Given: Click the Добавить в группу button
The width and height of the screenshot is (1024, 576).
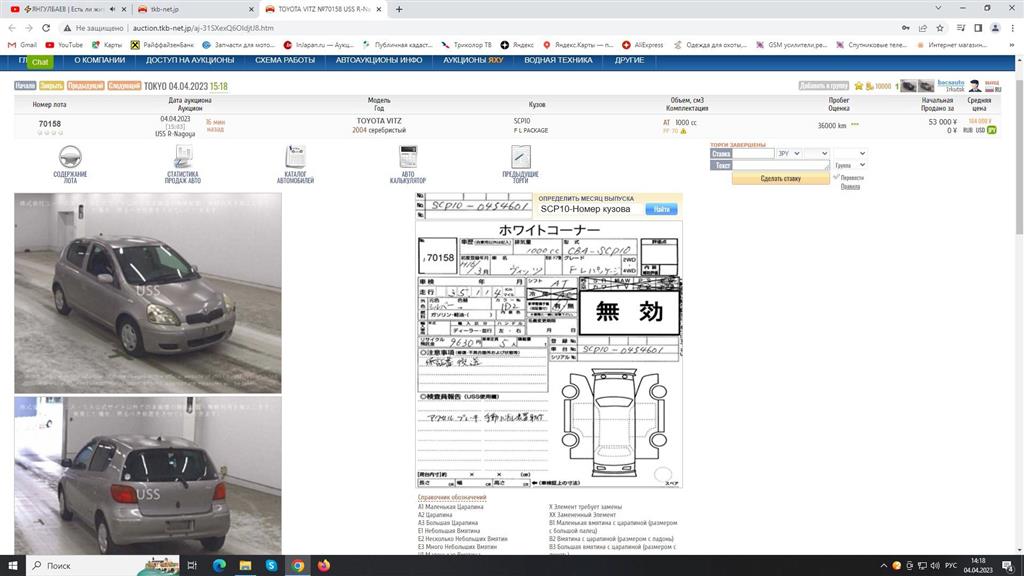Looking at the screenshot, I should [x=824, y=86].
